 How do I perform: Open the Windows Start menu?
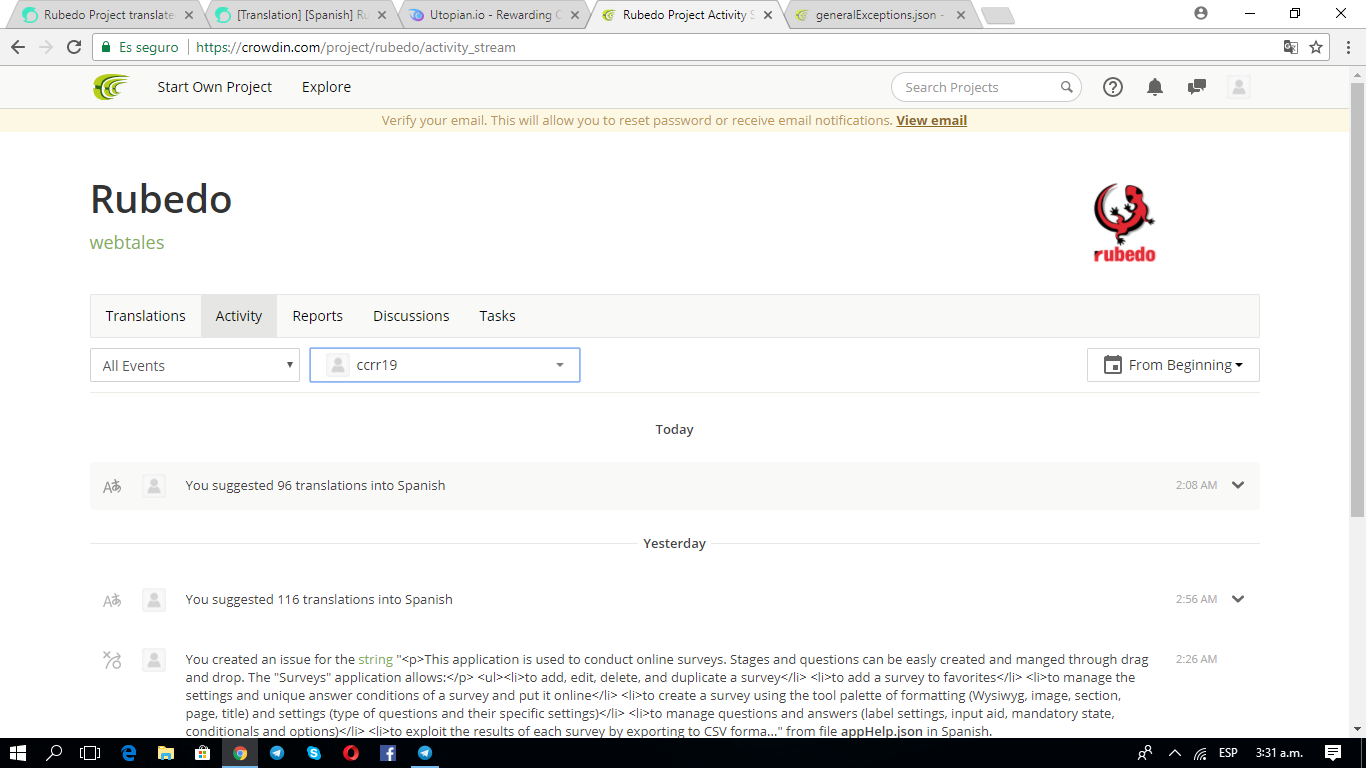click(18, 753)
